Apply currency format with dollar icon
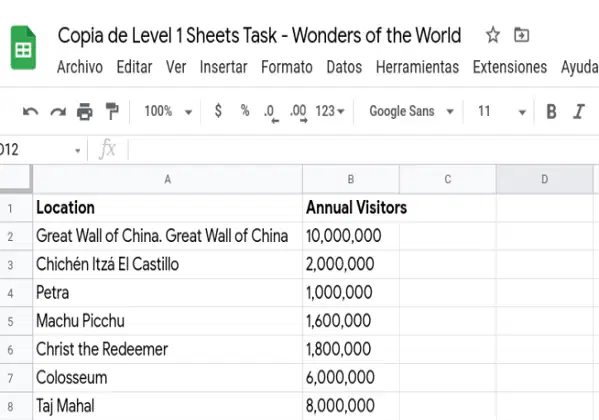Screen dimensions: 599x420 pyautogui.click(x=218, y=111)
